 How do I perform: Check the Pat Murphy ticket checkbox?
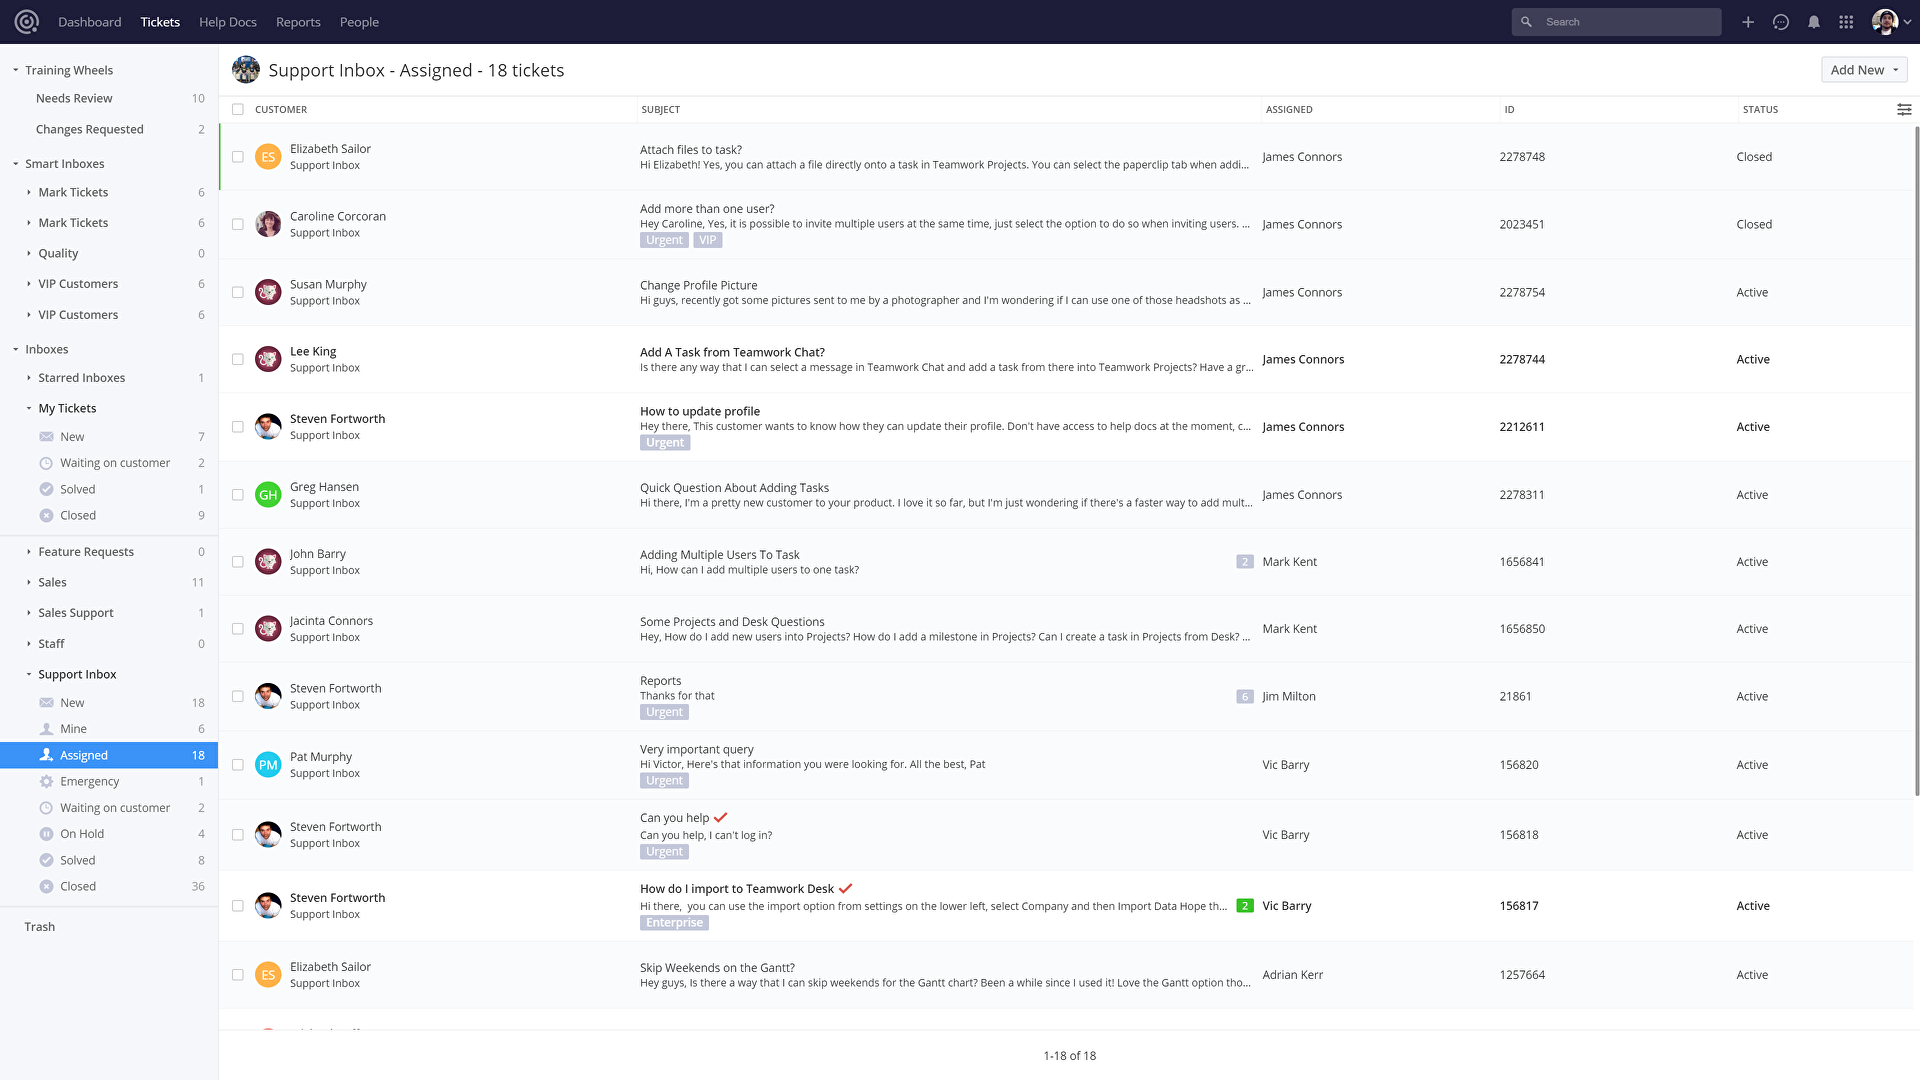coord(238,765)
